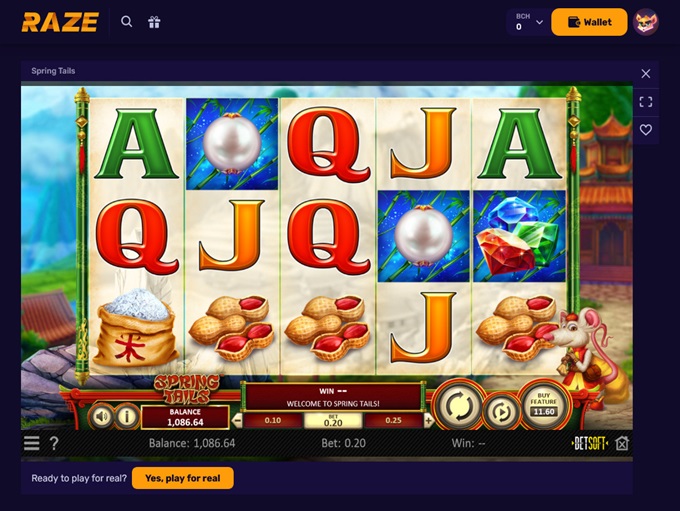This screenshot has height=511, width=680.
Task: Increase the bet with the plus arrow
Action: 428,420
